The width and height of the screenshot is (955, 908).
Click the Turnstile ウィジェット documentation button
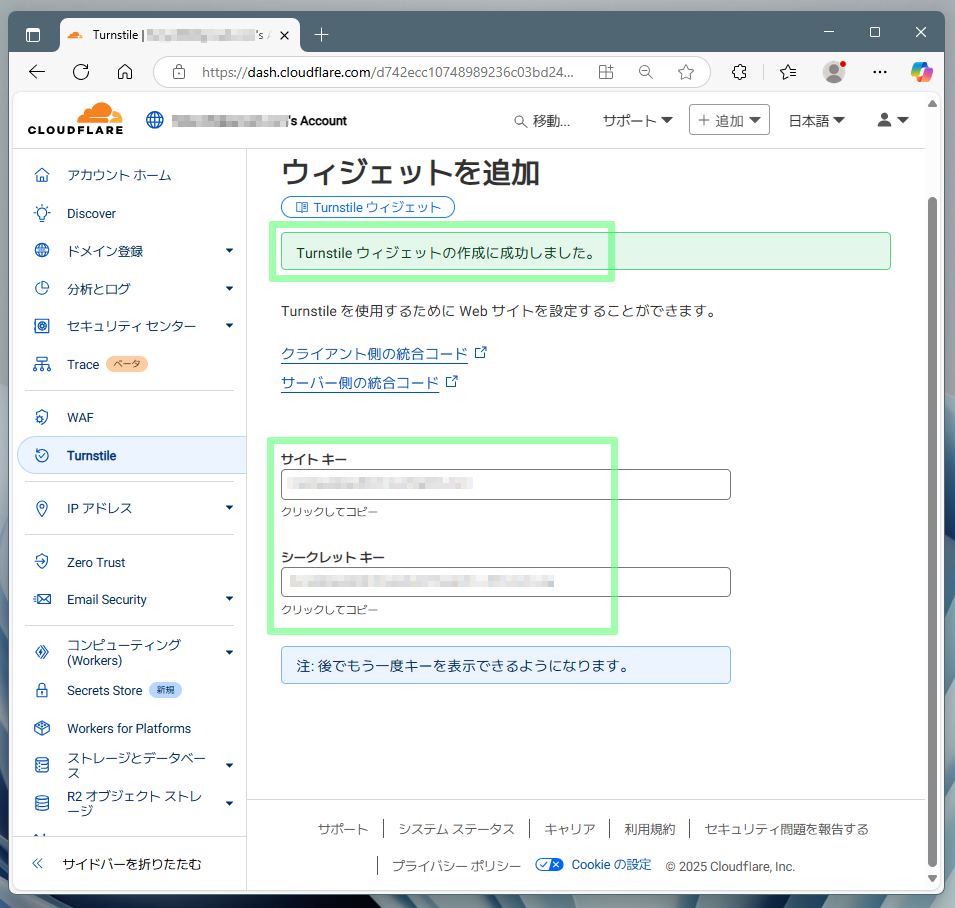(x=368, y=207)
